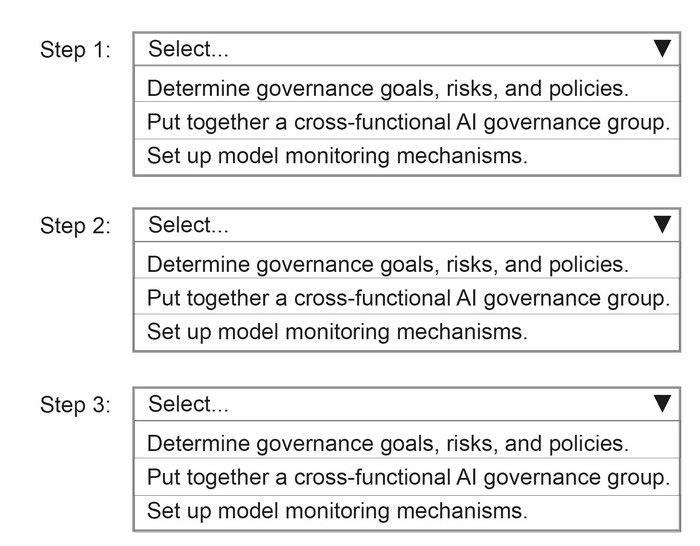Choose 'Put together a cross-functional' for Step 3
This screenshot has width=700, height=546.
(x=407, y=477)
